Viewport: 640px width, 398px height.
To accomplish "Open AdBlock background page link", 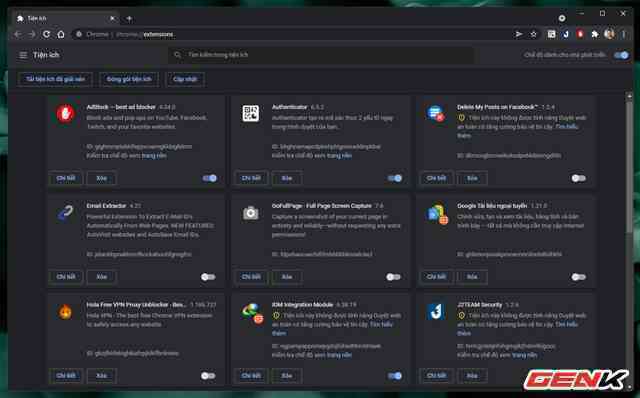I will click(154, 156).
